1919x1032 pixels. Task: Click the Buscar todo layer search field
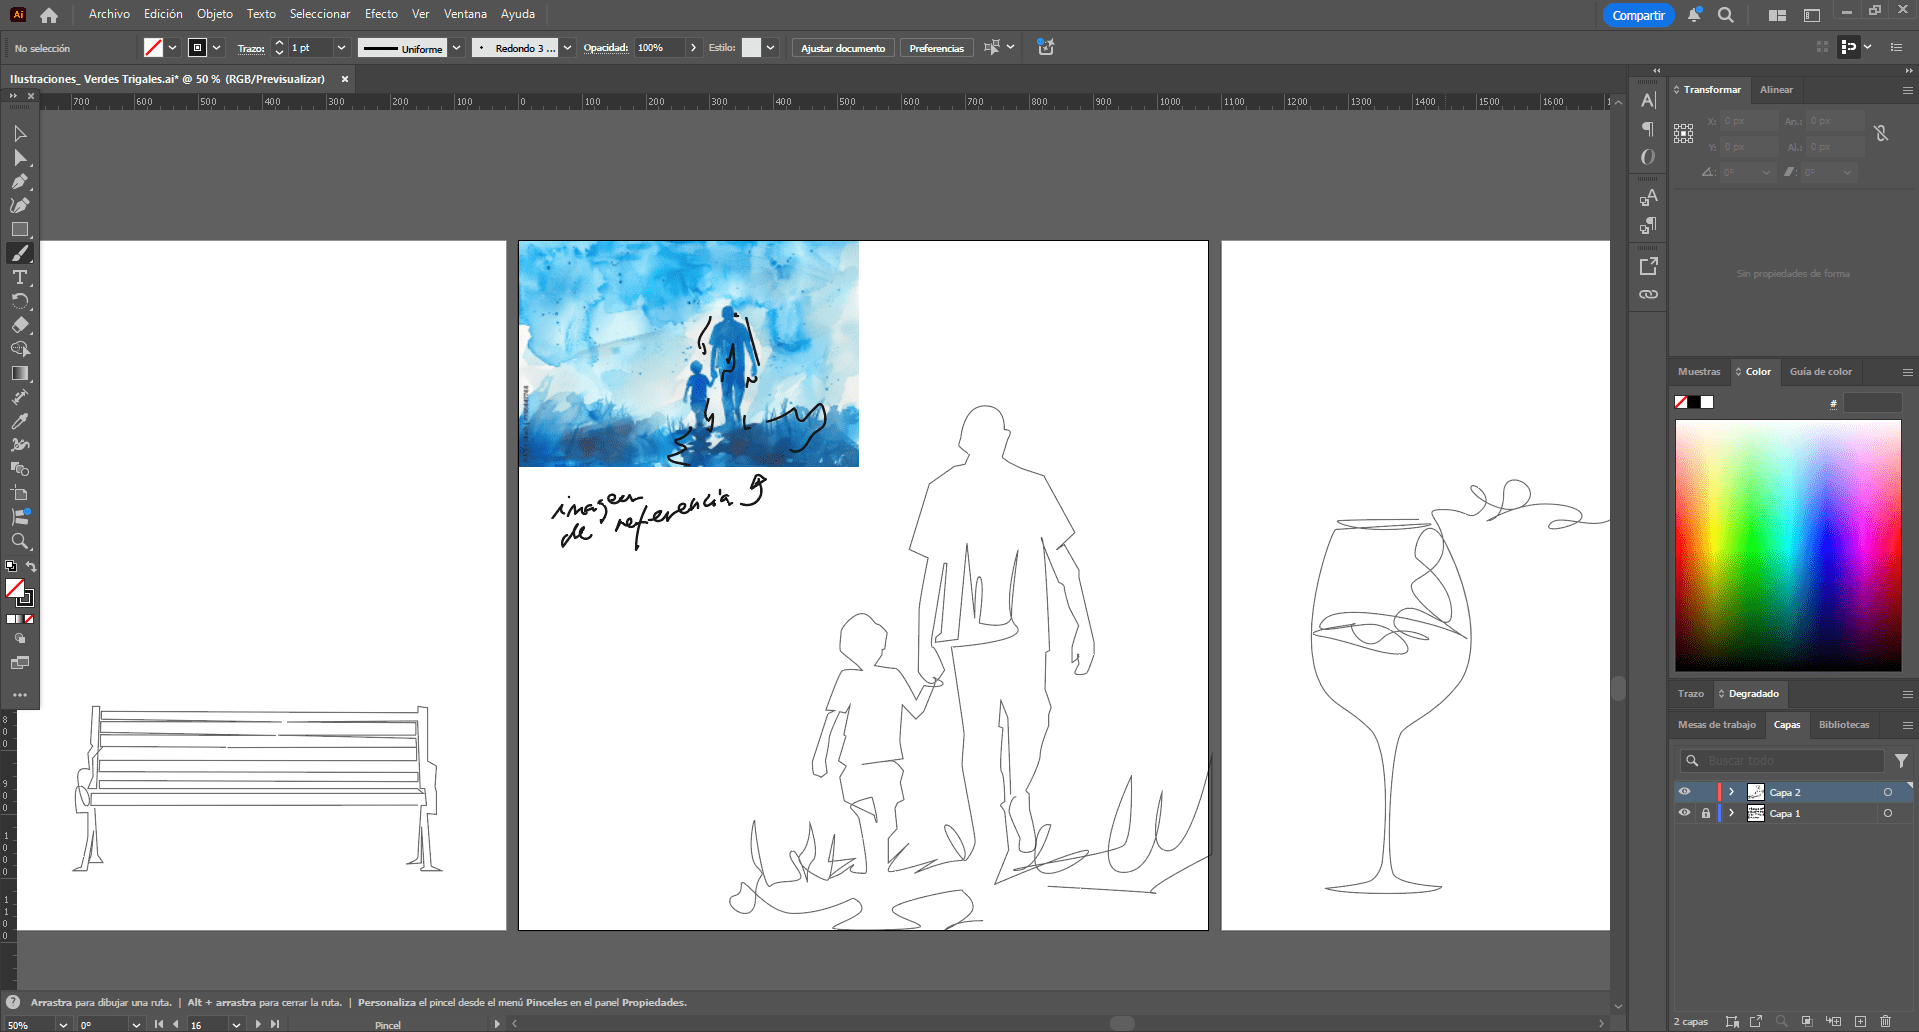click(x=1790, y=761)
